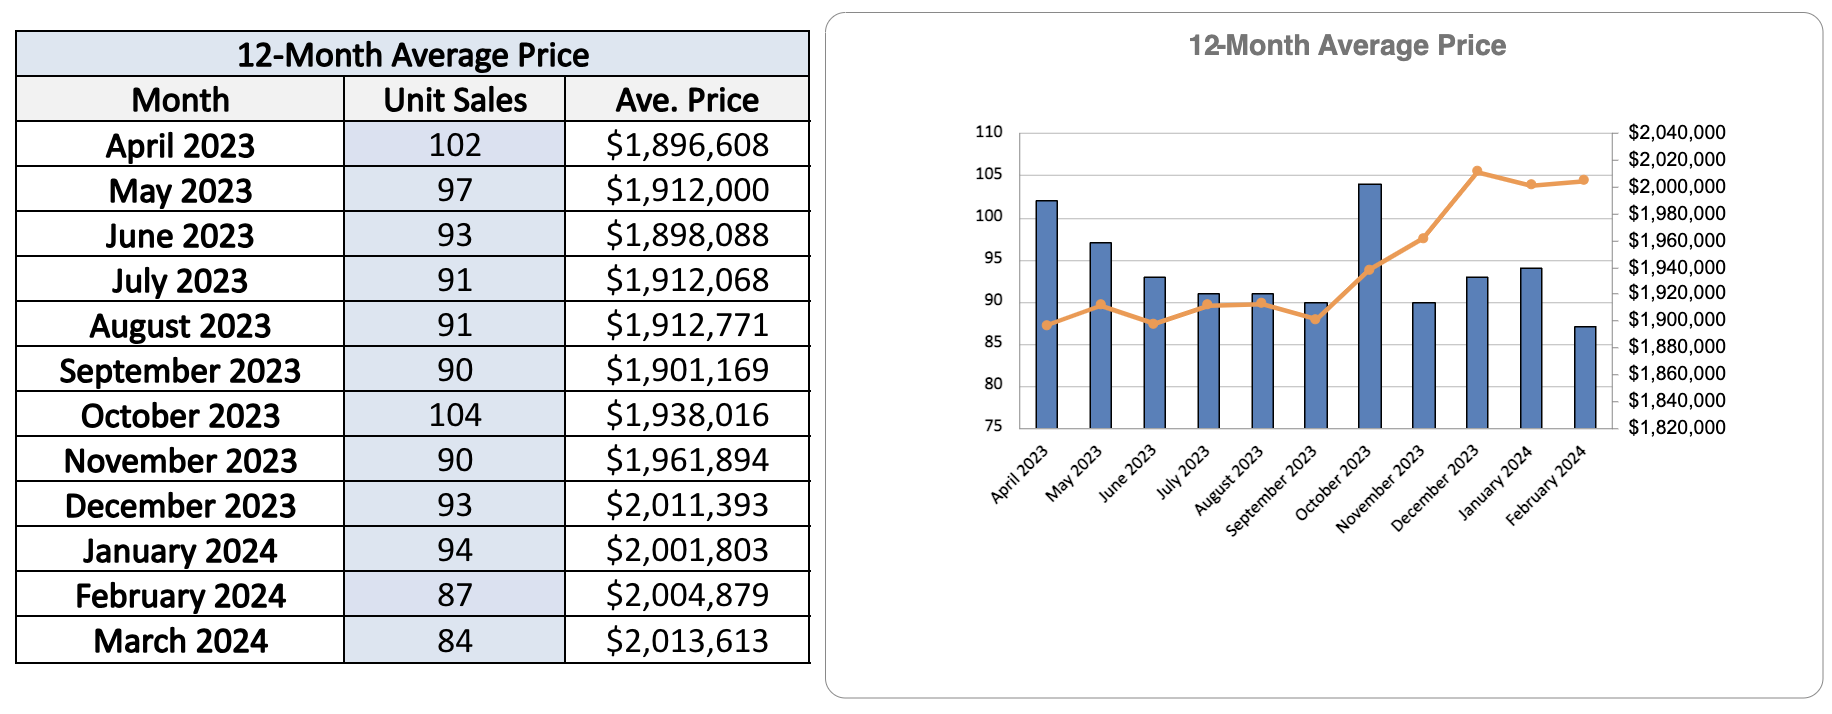
Task: Select the '12-Month Average Price' table title
Action: click(x=412, y=54)
